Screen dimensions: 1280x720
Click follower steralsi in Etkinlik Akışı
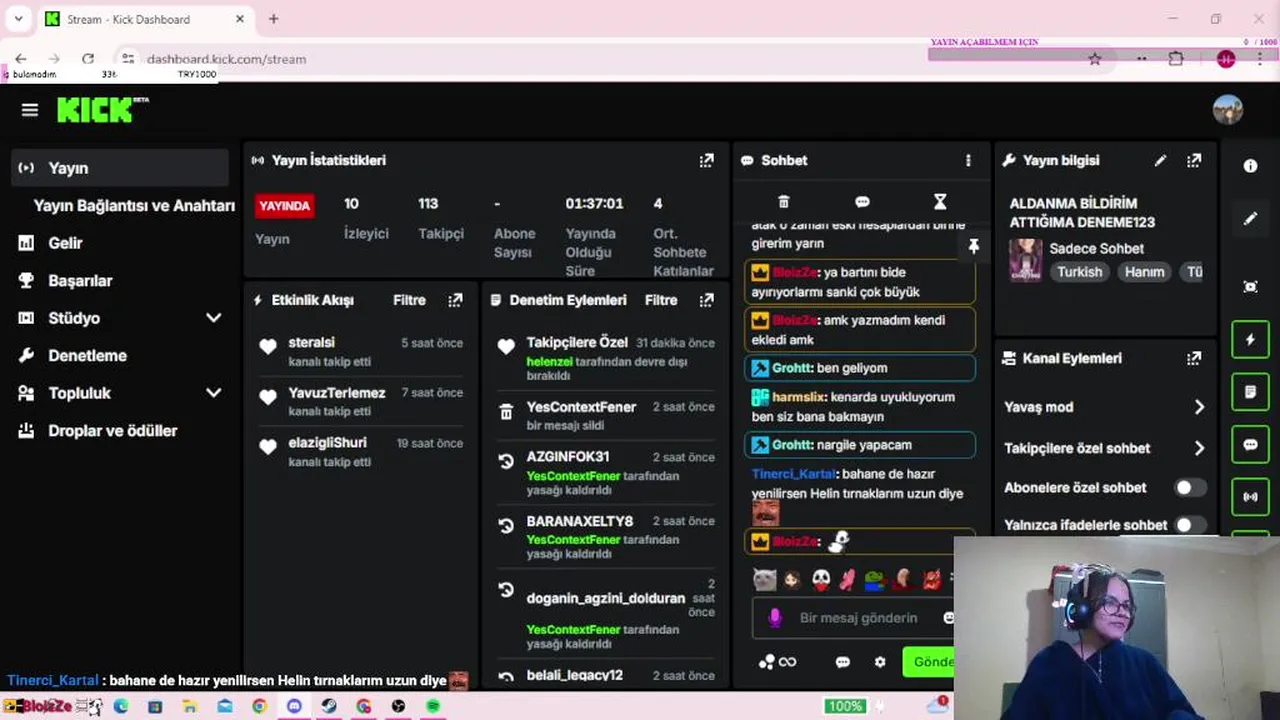pyautogui.click(x=311, y=343)
